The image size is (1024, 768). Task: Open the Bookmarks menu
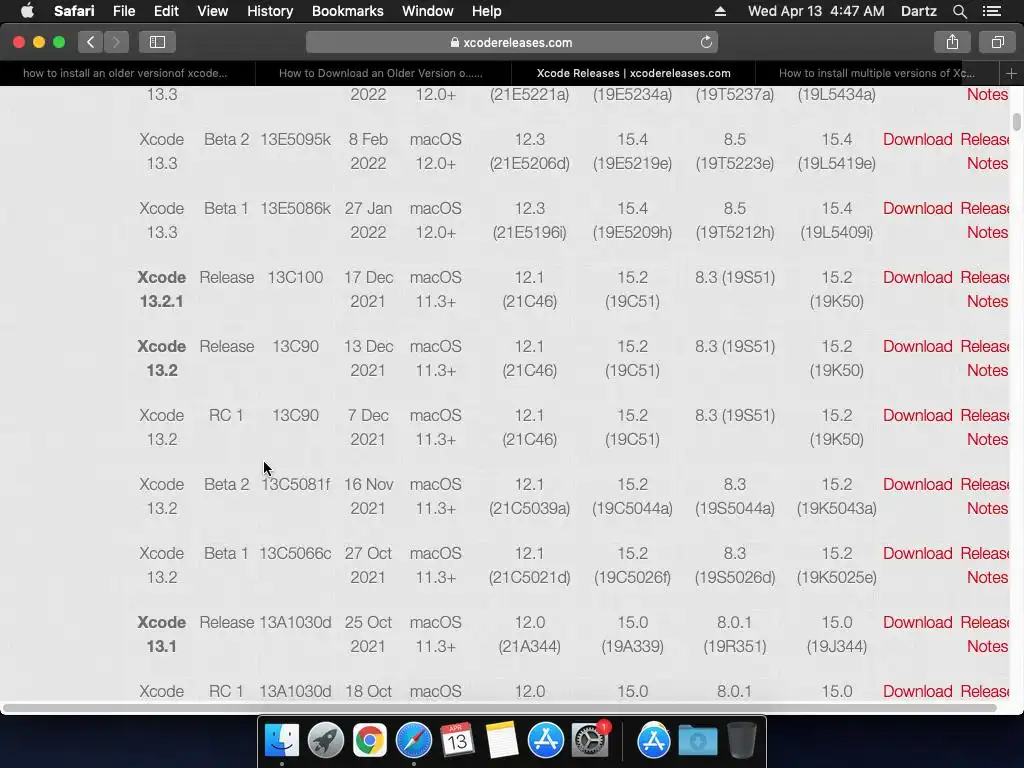347,11
